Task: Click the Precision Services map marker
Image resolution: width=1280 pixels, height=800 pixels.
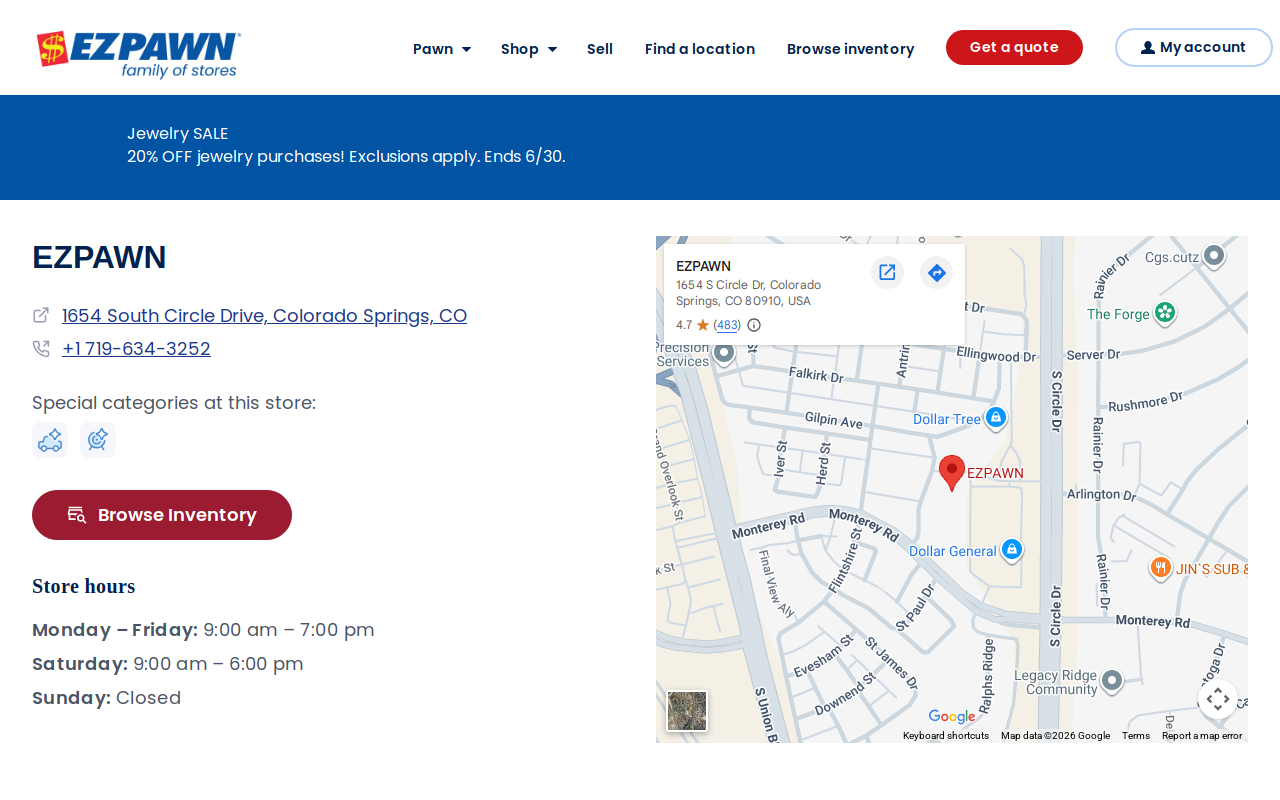Action: [724, 353]
